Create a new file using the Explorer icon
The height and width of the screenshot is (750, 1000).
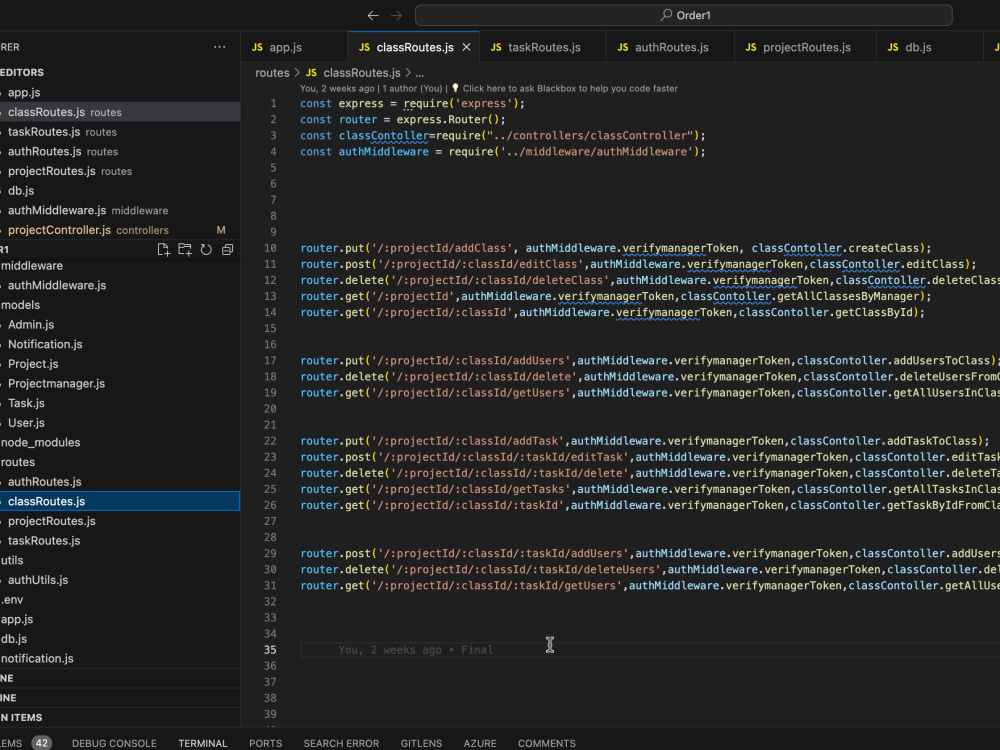pos(163,249)
